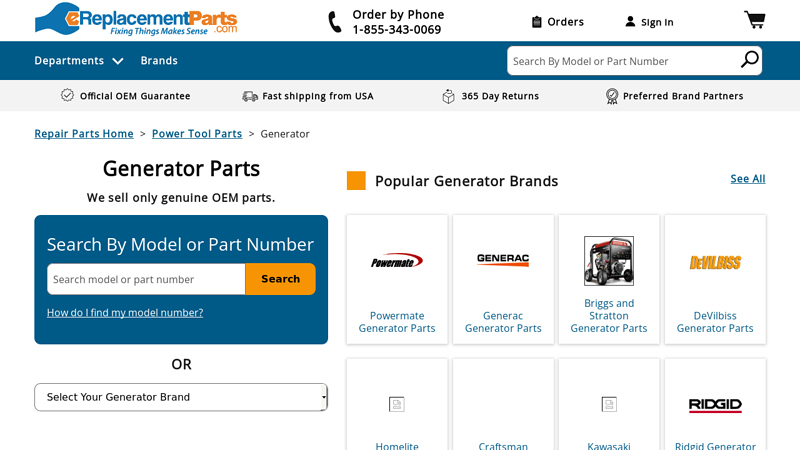Click the DeVilbiss brand logo
This screenshot has height=450, width=800.
(715, 262)
